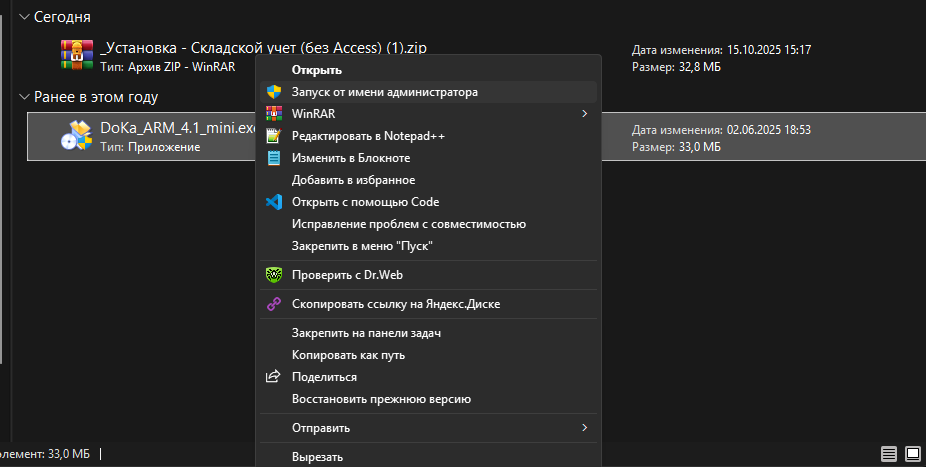Click "Закрепить на панели задач"
The width and height of the screenshot is (926, 467).
tap(428, 333)
